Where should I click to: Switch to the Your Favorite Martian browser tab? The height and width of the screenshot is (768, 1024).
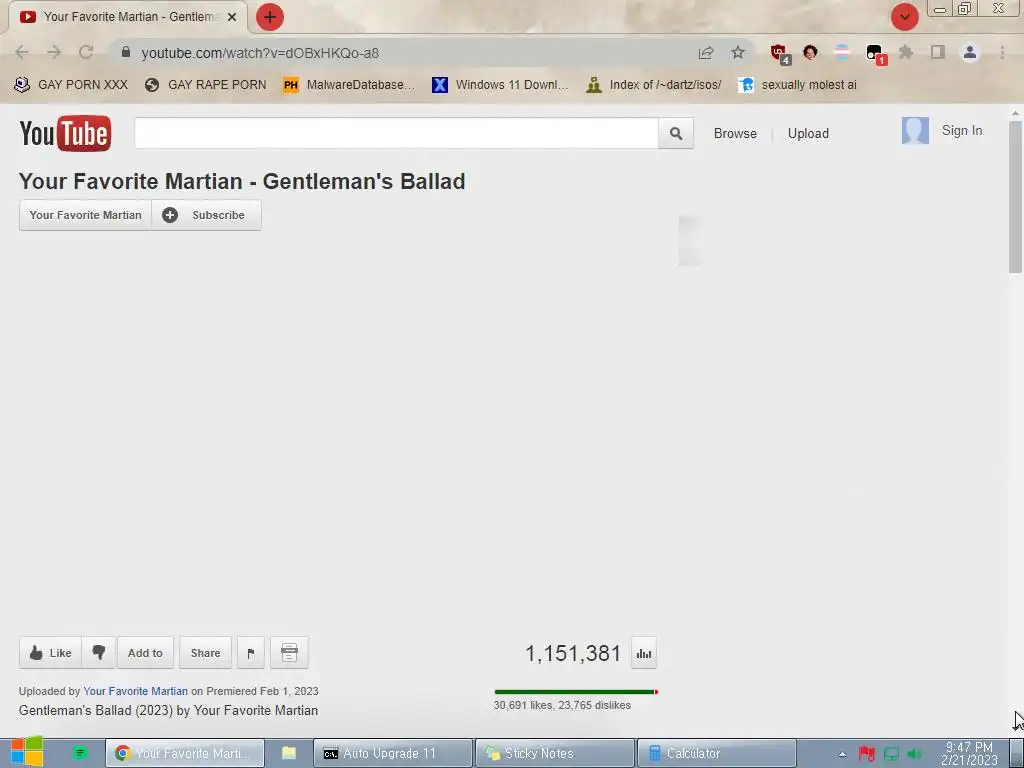[128, 17]
